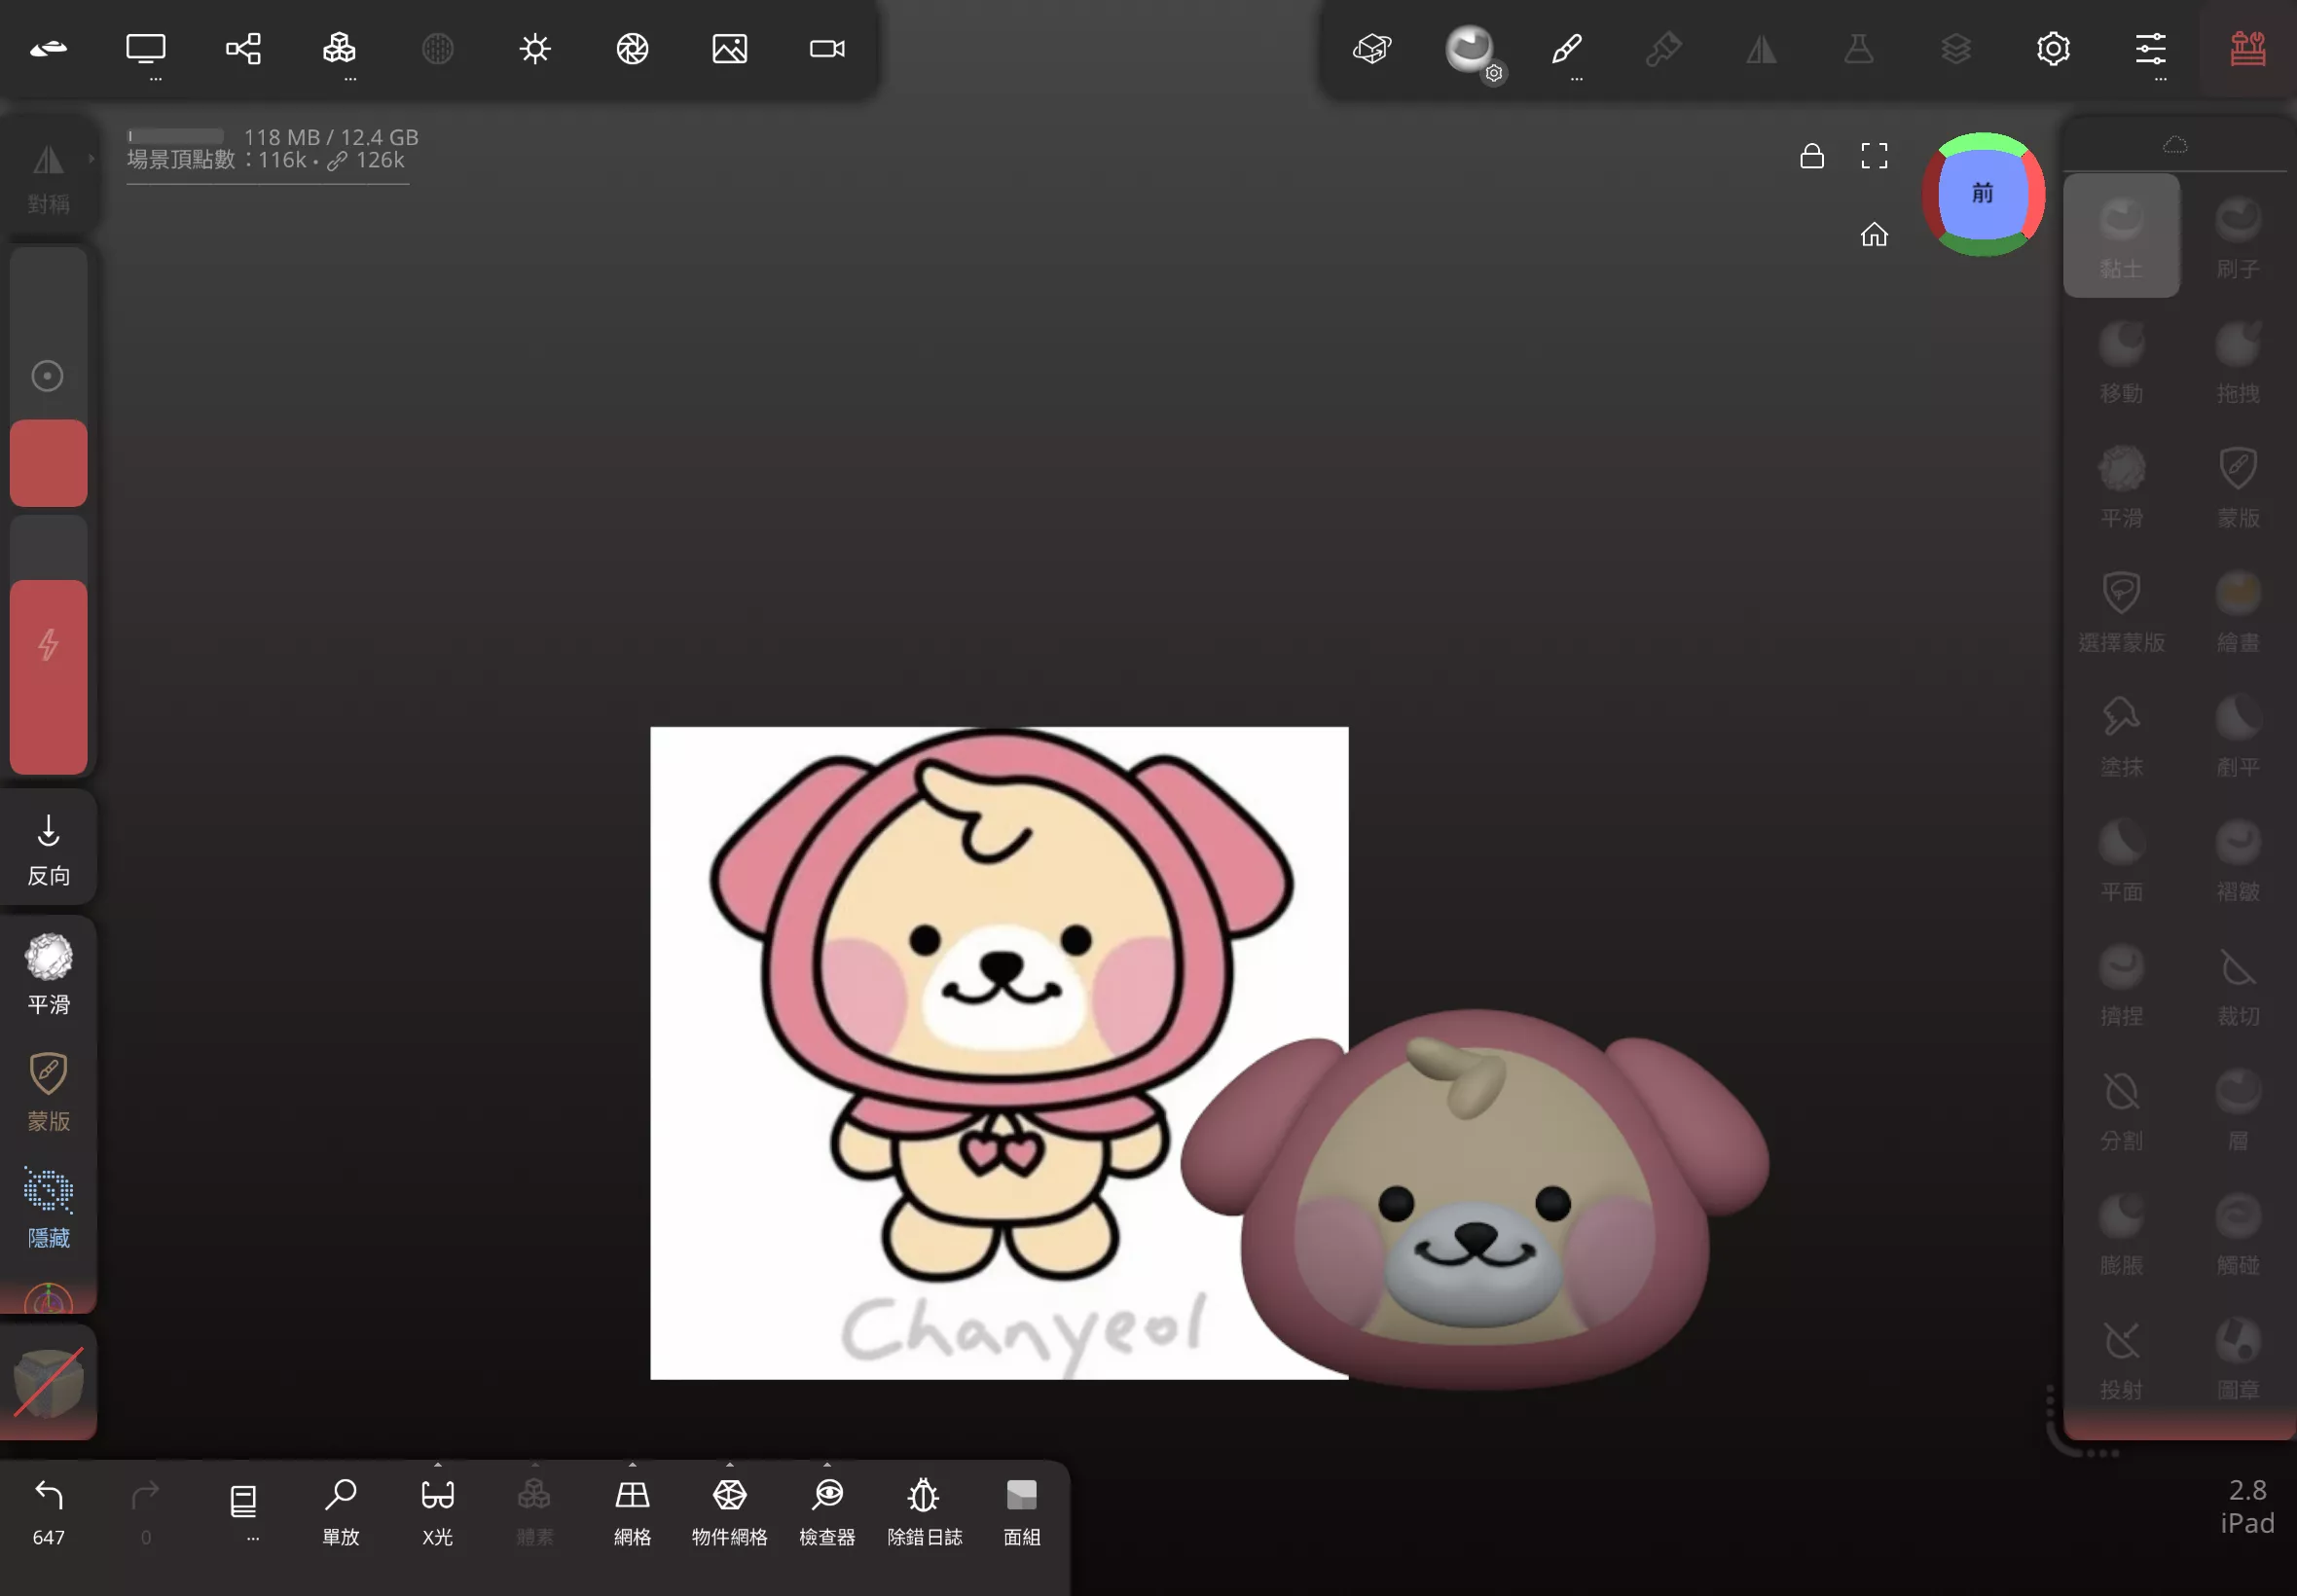The image size is (2297, 1596).
Task: Toggle the 網格 grid display
Action: (632, 1511)
